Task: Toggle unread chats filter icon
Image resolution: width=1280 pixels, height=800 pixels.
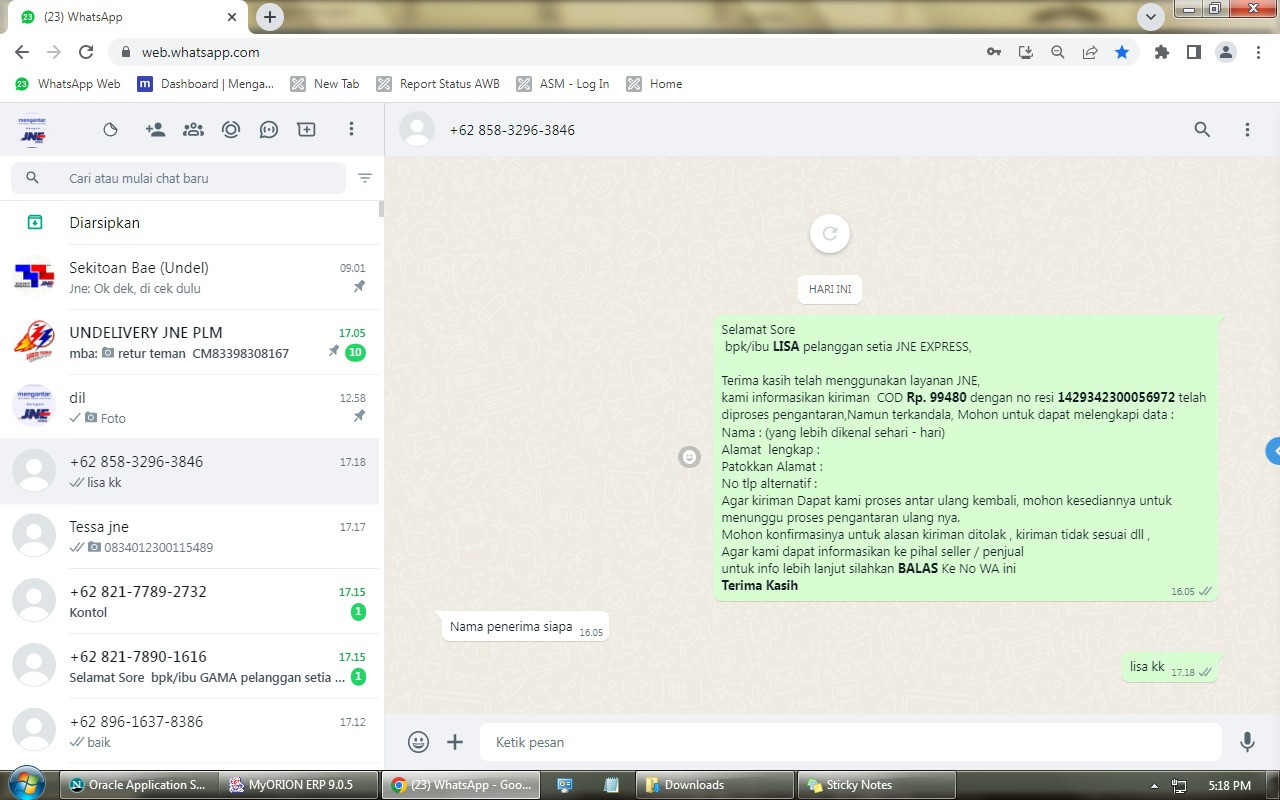Action: [365, 178]
